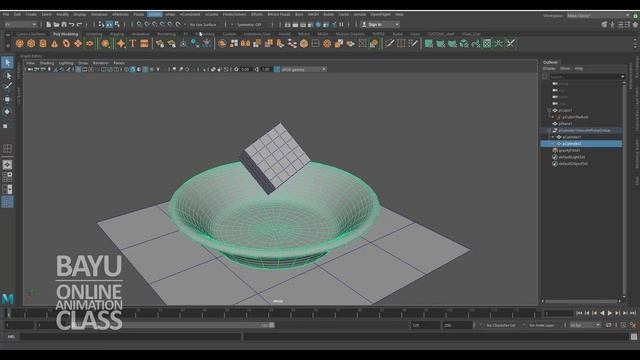Click Play Backward in playback controls
The height and width of the screenshot is (360, 640).
[x=602, y=313]
